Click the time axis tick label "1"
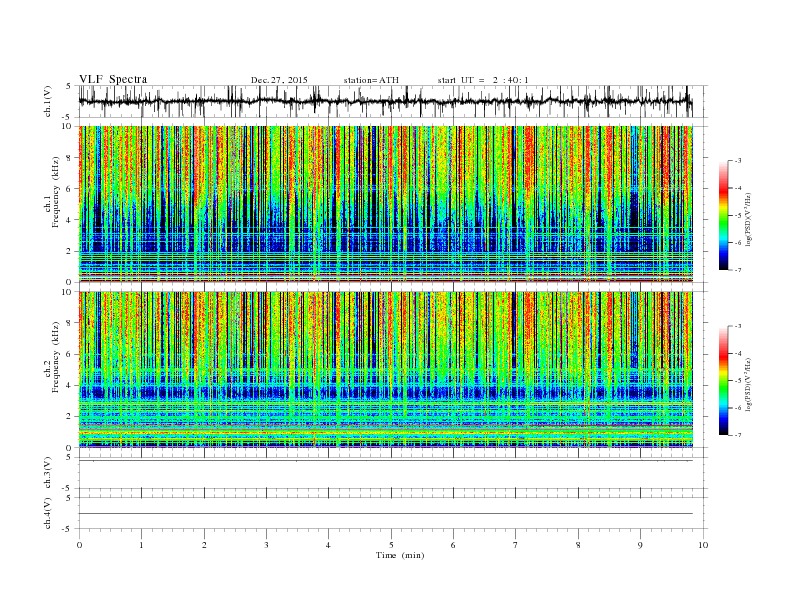This screenshot has width=792, height=612. coord(141,545)
